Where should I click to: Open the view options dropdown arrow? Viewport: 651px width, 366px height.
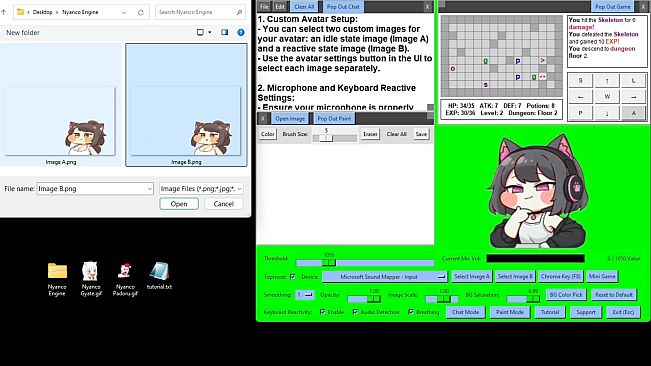point(210,32)
